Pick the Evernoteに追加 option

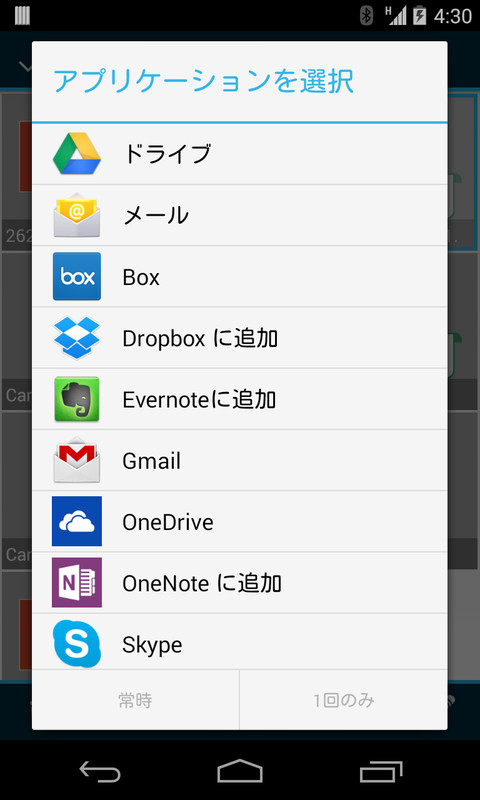[240, 399]
